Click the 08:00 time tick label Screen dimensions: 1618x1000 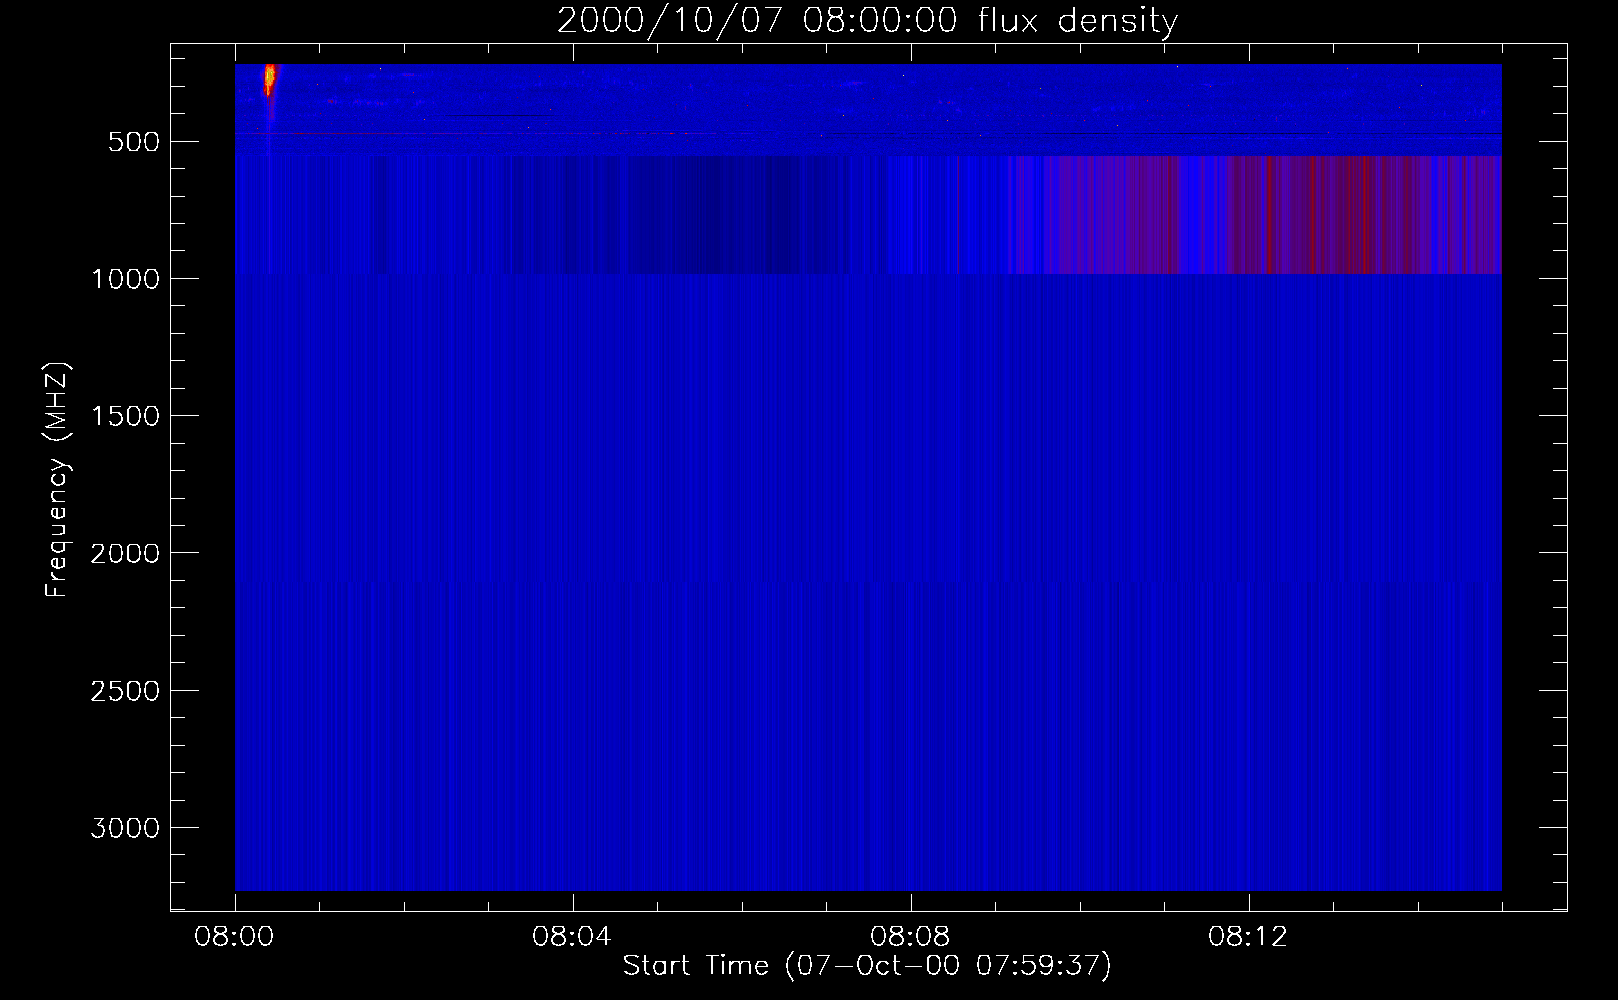tap(234, 937)
